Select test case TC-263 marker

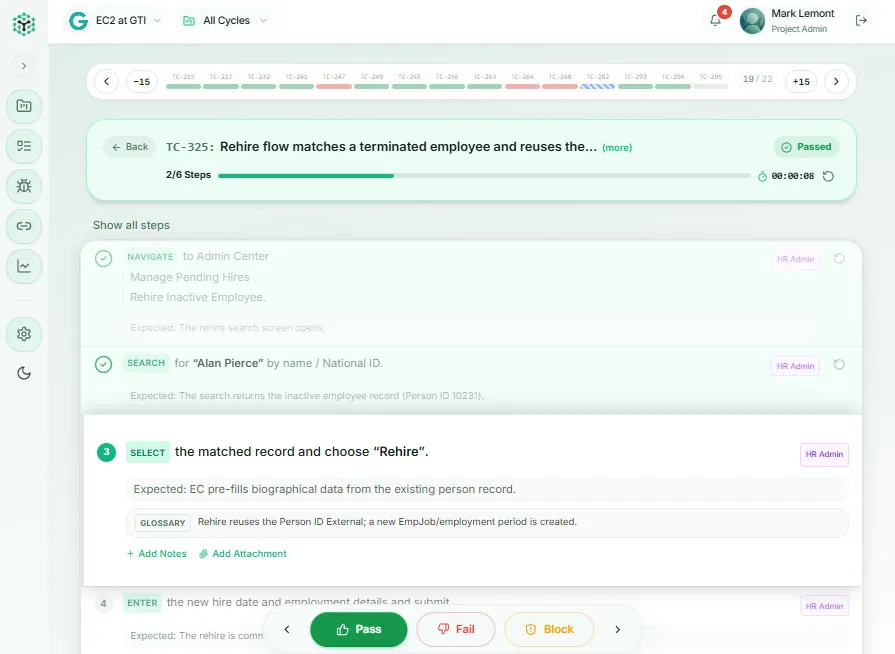pyautogui.click(x=485, y=82)
